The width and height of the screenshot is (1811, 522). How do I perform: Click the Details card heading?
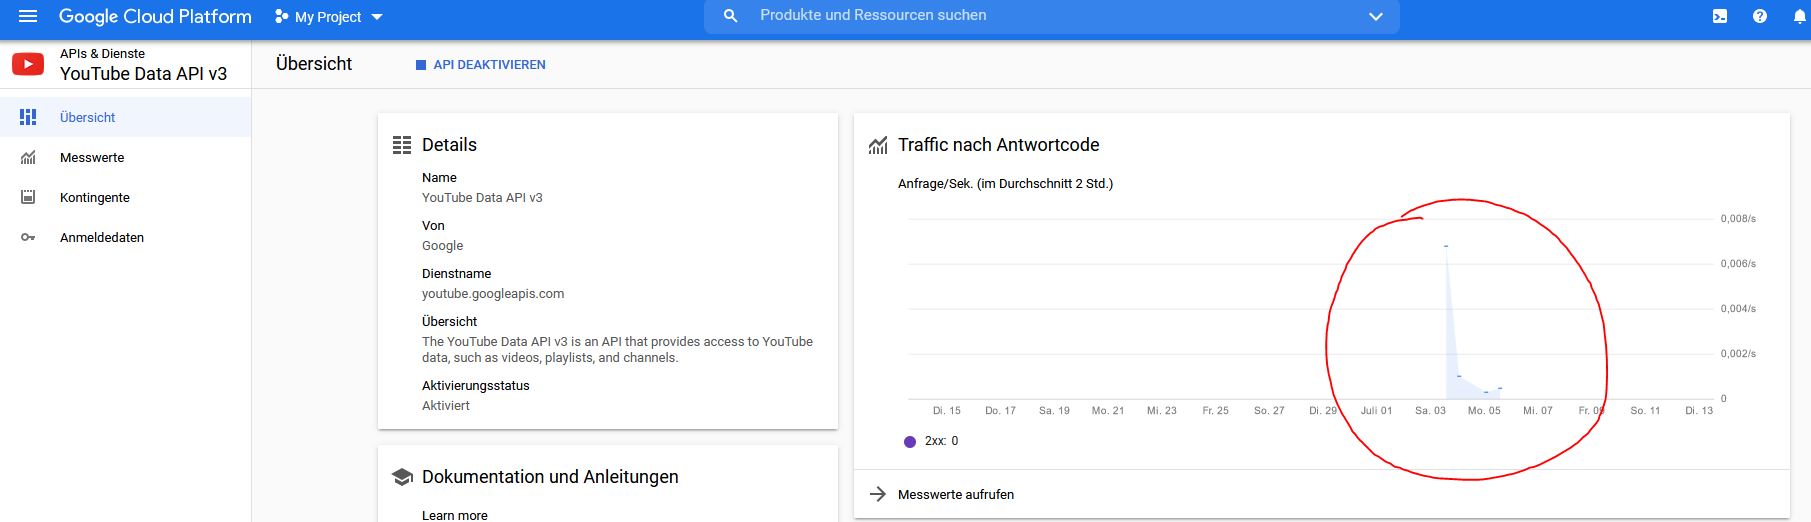[449, 145]
